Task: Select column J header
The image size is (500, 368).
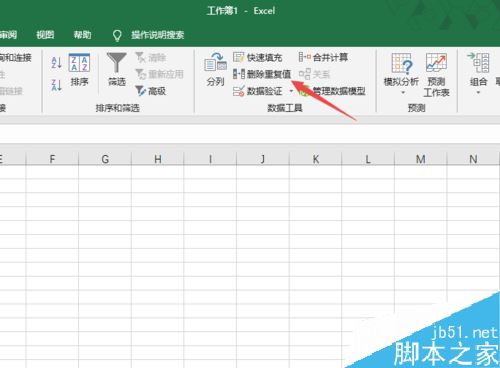Action: tap(263, 159)
